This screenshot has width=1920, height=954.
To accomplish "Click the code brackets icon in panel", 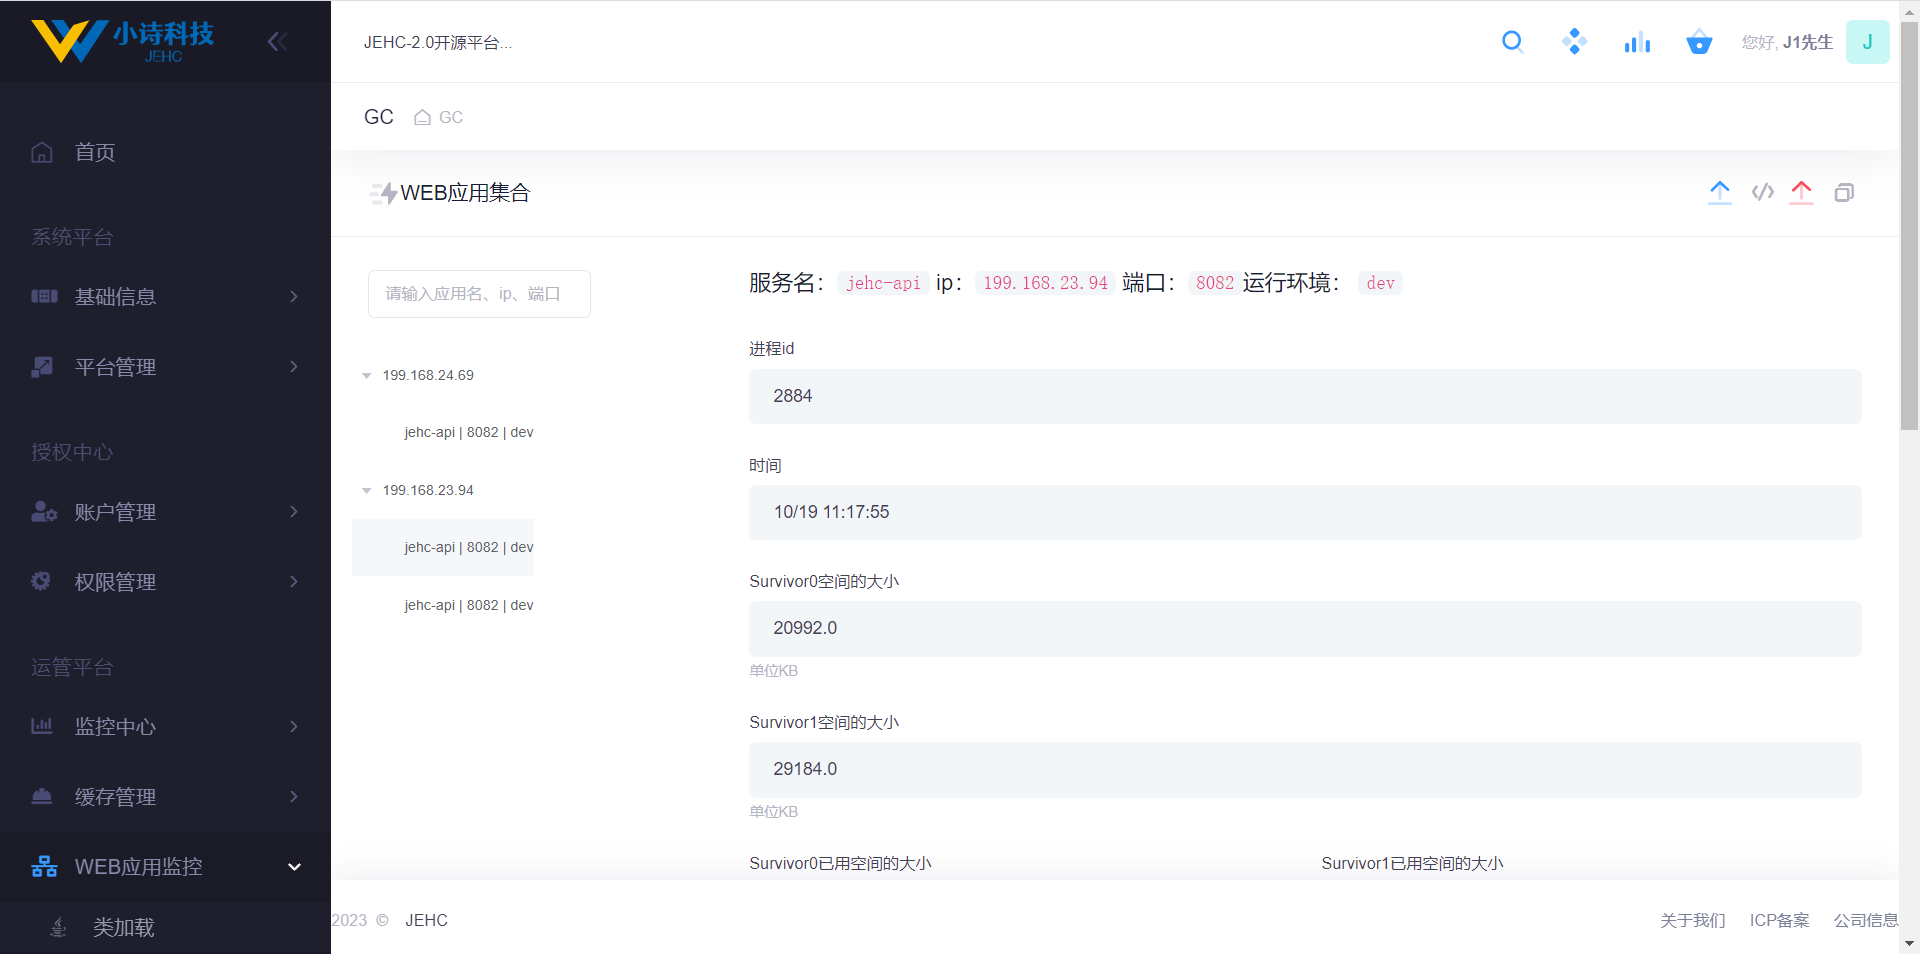I will point(1762,192).
